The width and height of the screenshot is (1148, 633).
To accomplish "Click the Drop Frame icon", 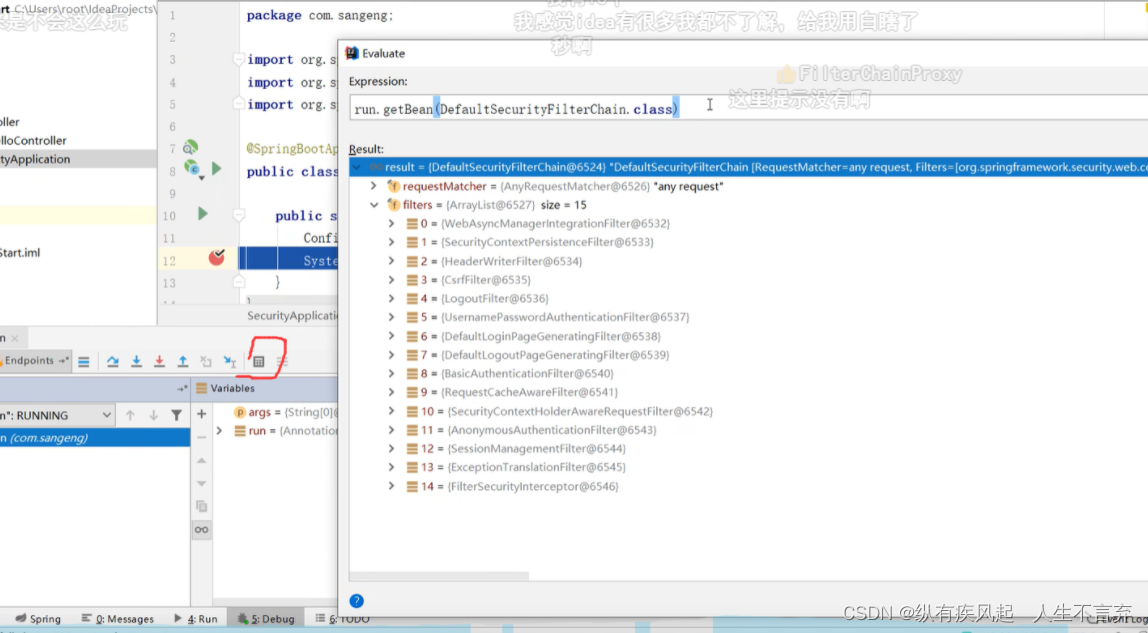I will click(206, 361).
